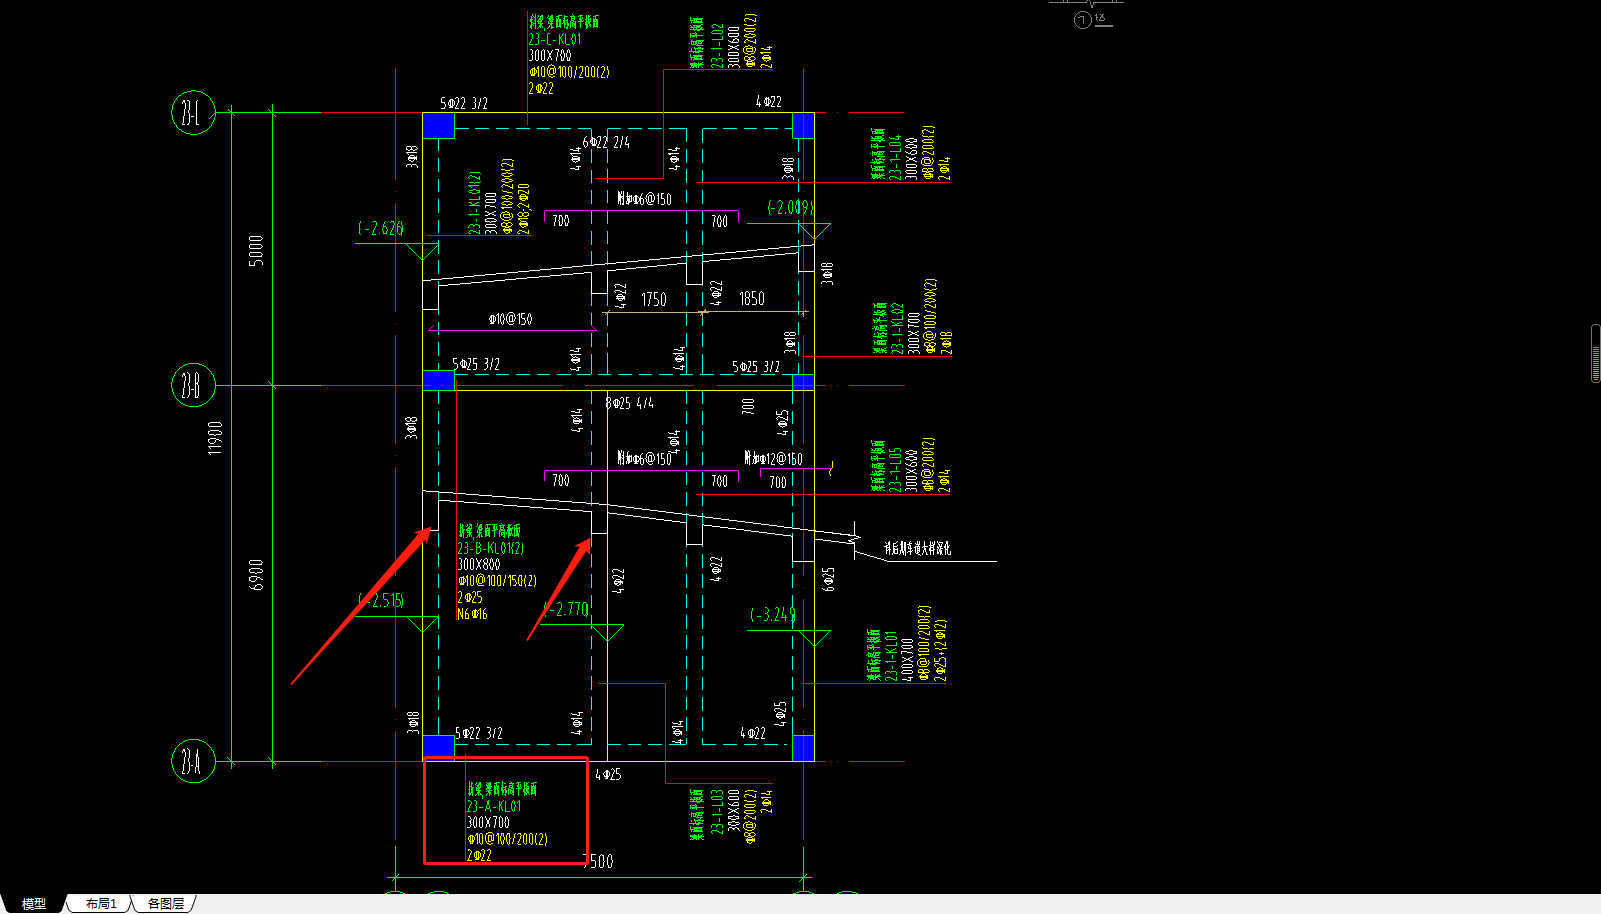Viewport: 1601px width, 914px height.
Task: Select the blue column at axis 23-C left
Action: 438,125
